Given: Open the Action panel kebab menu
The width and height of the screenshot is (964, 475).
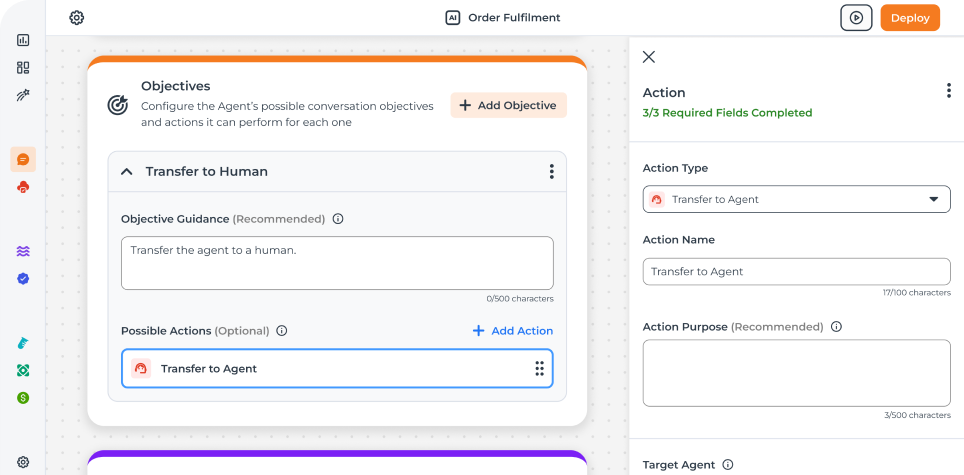Looking at the screenshot, I should [x=949, y=92].
